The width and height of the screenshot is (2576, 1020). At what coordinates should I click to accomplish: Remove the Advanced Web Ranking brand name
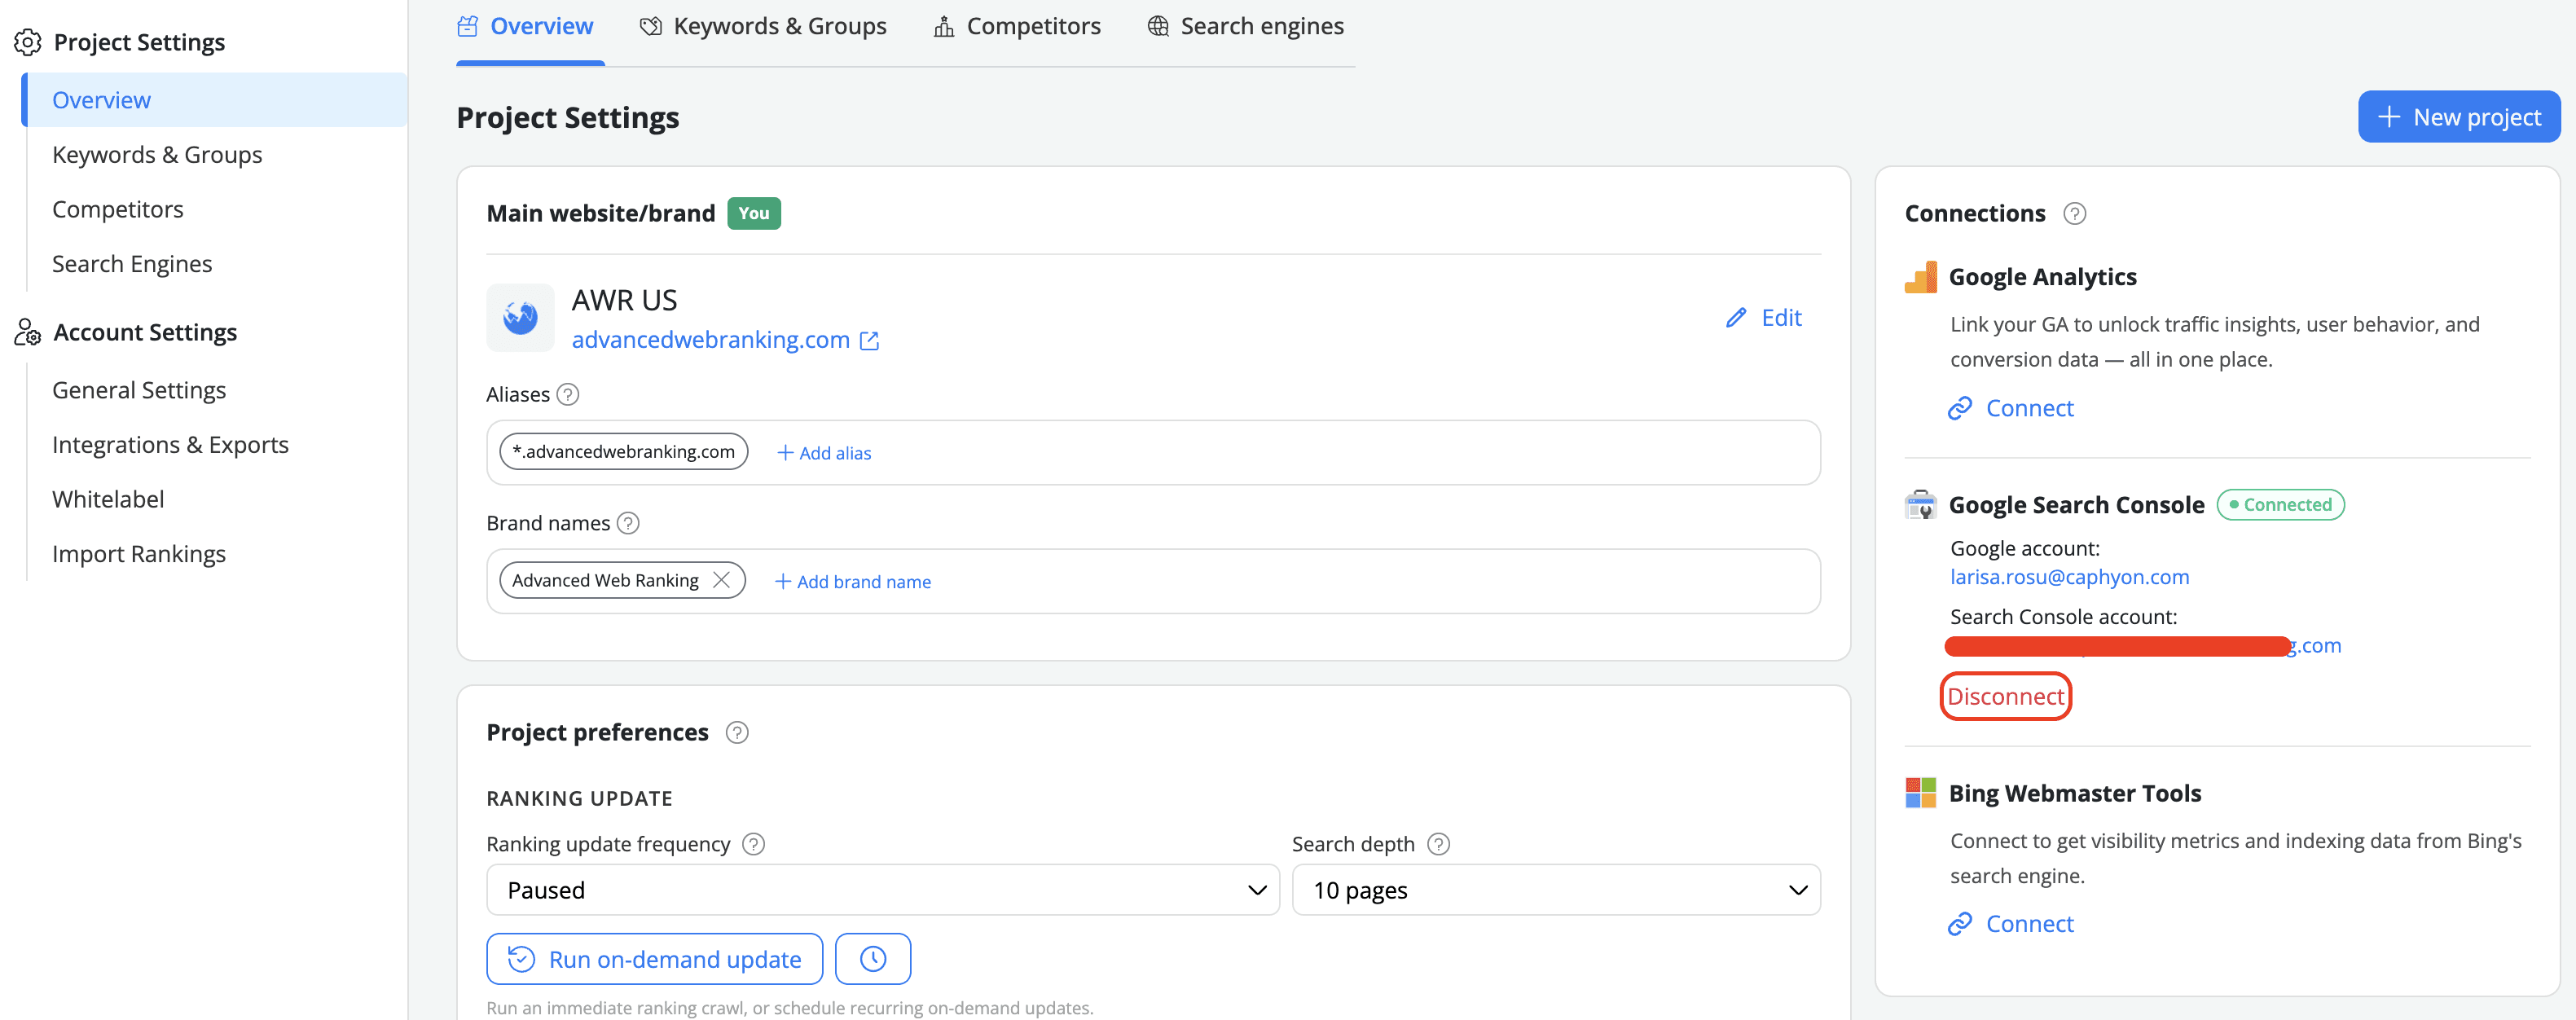click(721, 580)
